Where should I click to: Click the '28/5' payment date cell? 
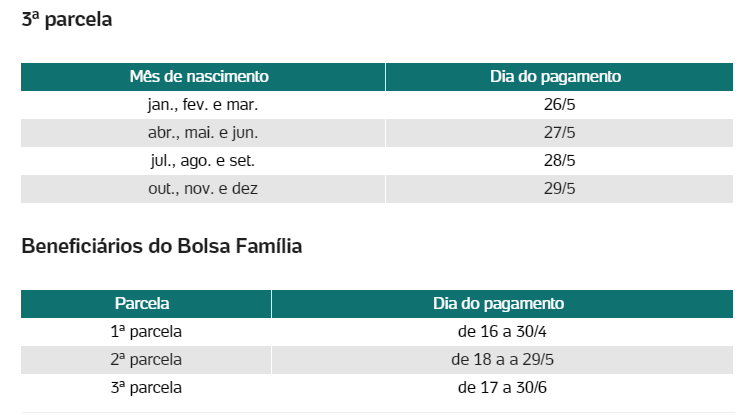(x=559, y=160)
